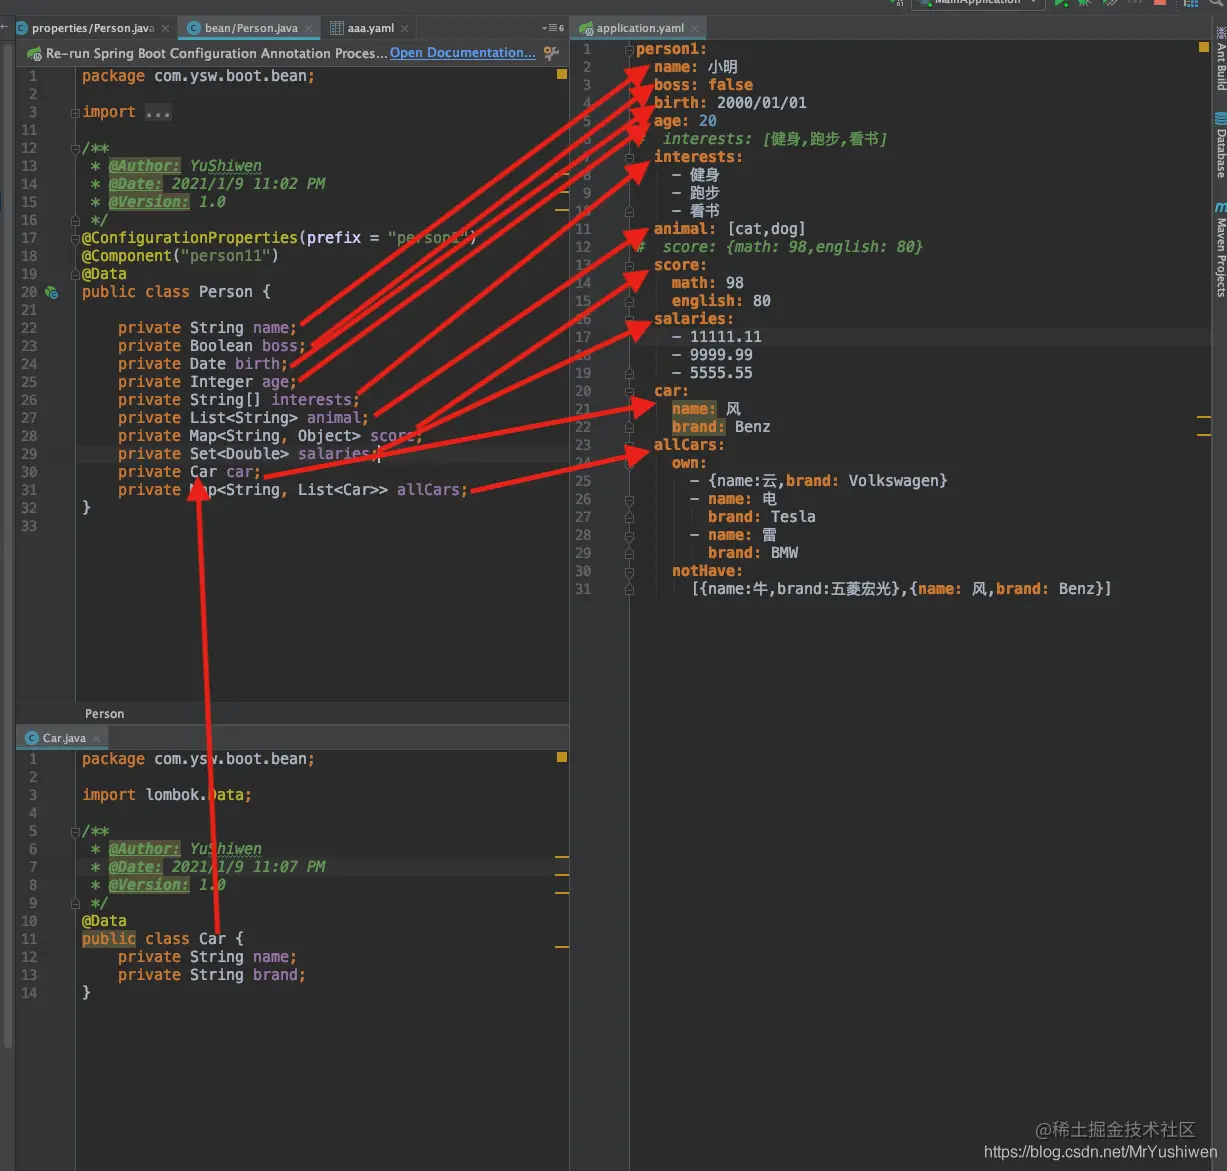The image size is (1227, 1171).
Task: Open the Database tool window
Action: coord(1220,145)
